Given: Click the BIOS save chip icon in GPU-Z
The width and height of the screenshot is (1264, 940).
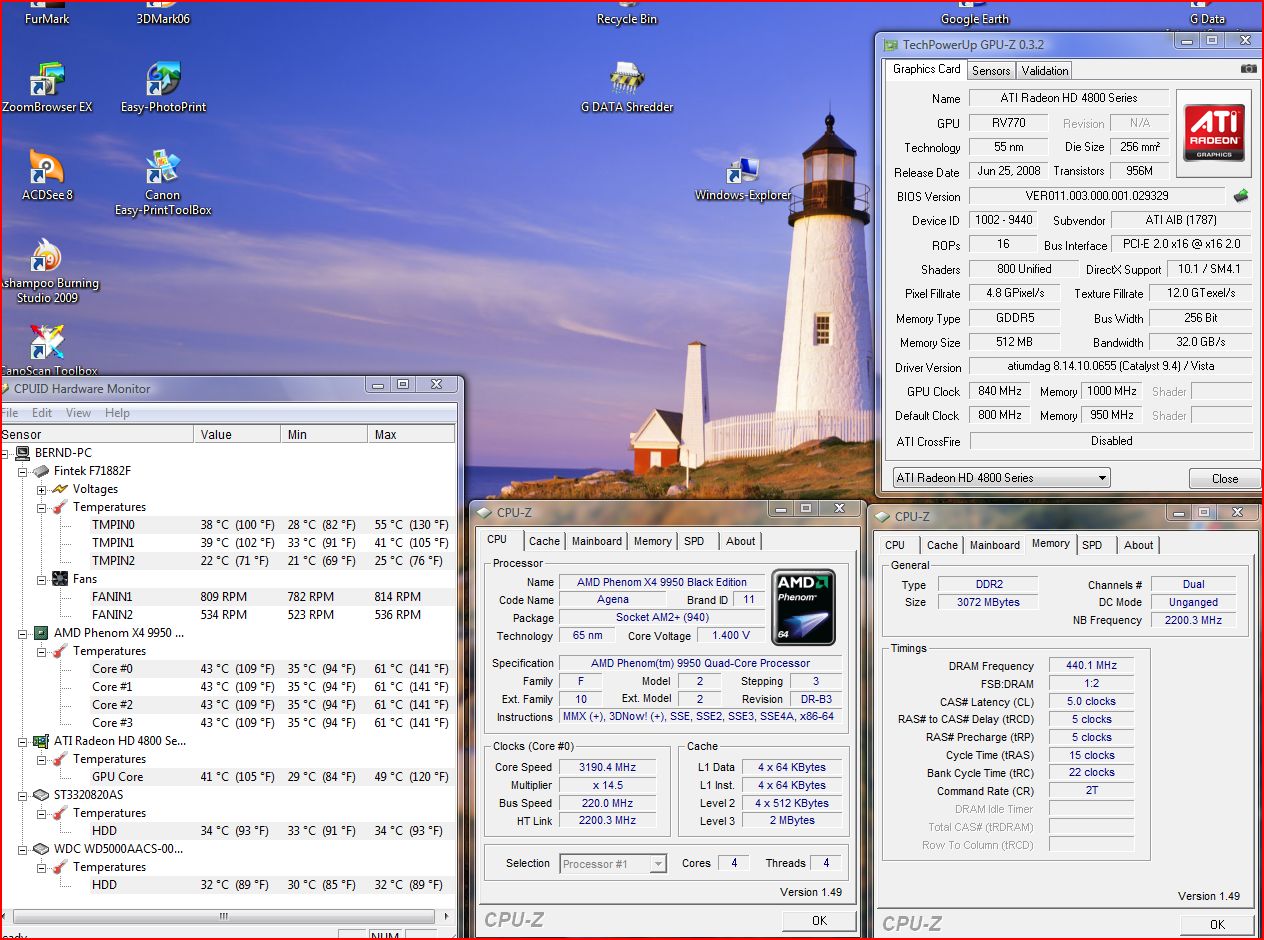Looking at the screenshot, I should [x=1241, y=196].
